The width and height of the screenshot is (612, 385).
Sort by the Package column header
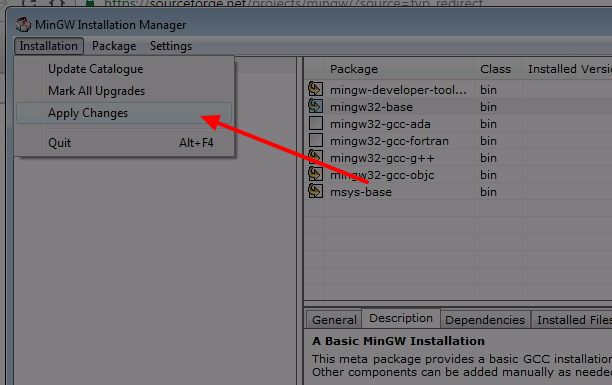click(x=399, y=69)
